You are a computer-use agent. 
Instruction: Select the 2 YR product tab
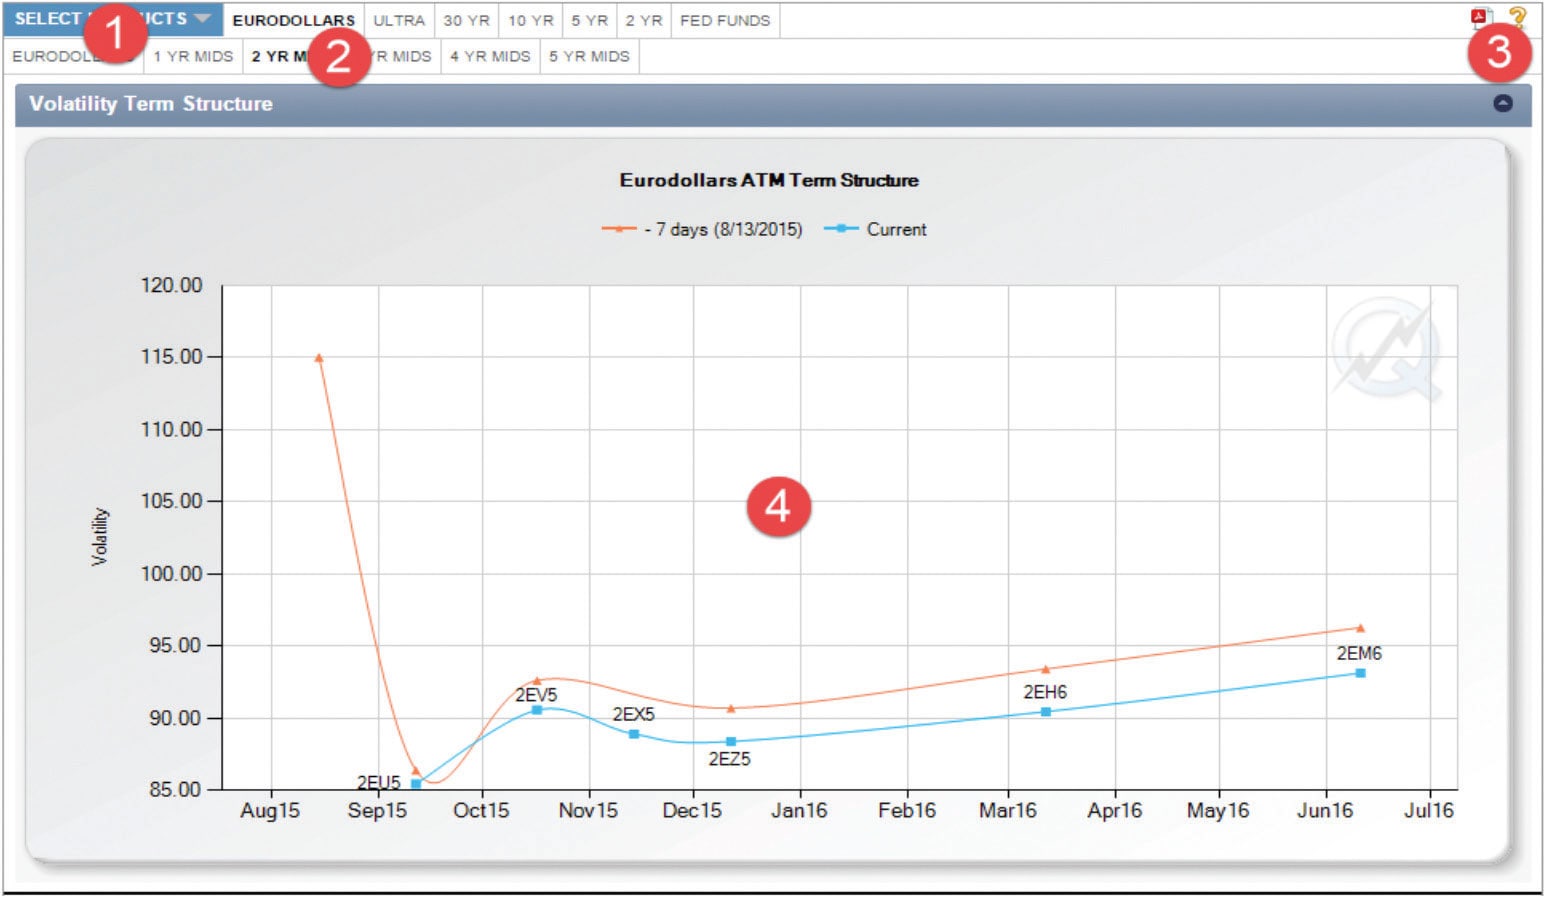[x=643, y=20]
